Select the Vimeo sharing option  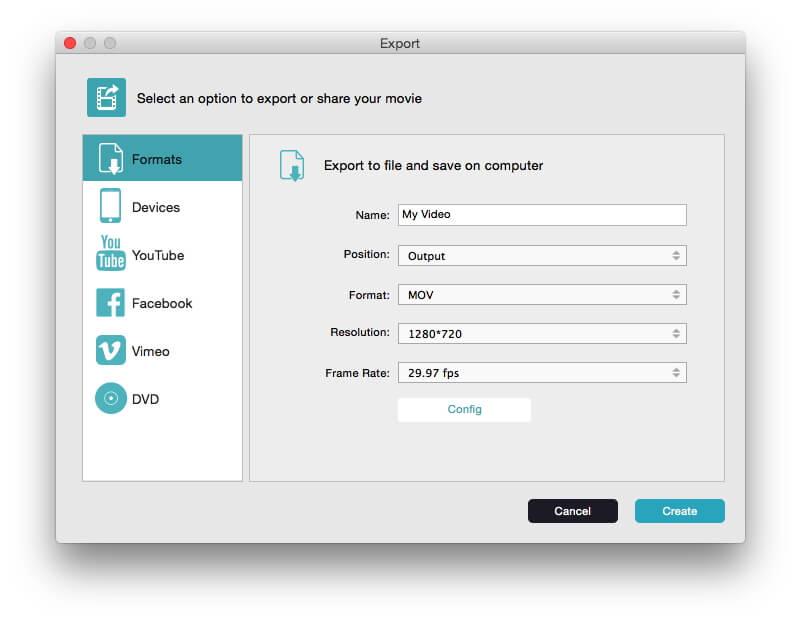[162, 350]
